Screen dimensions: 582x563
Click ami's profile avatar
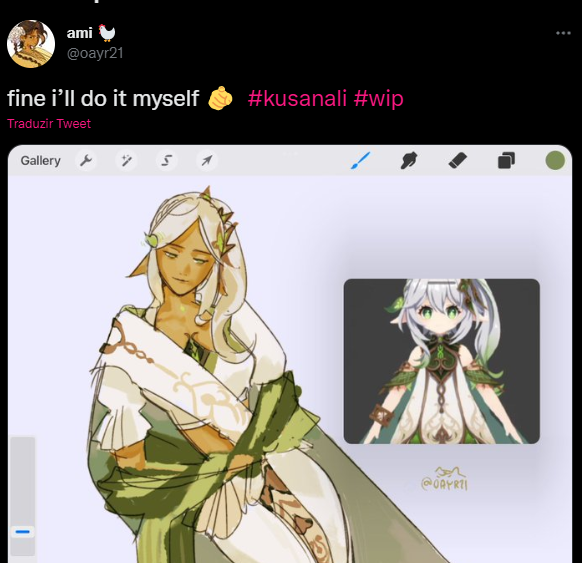[x=31, y=44]
